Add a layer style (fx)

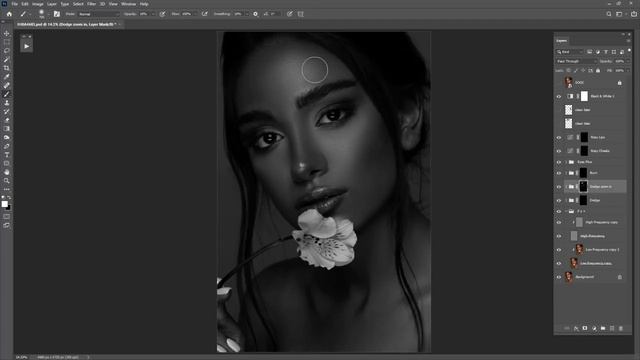576,328
